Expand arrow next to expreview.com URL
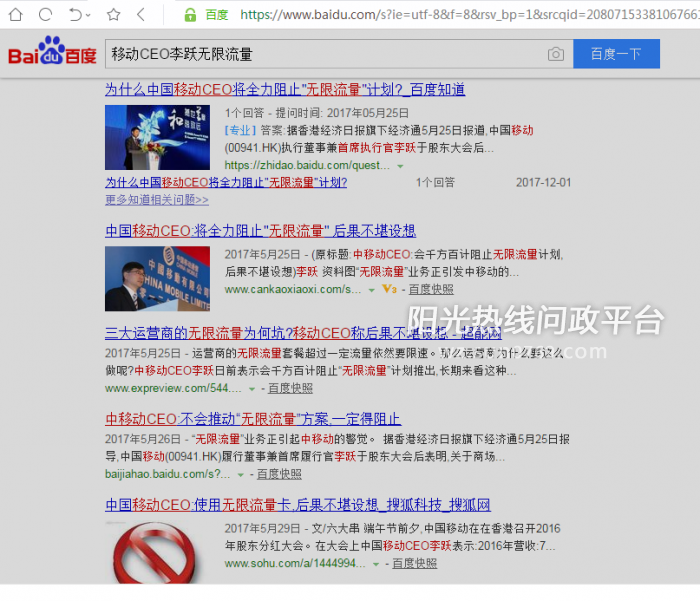Image resolution: width=700 pixels, height=601 pixels. pyautogui.click(x=252, y=389)
